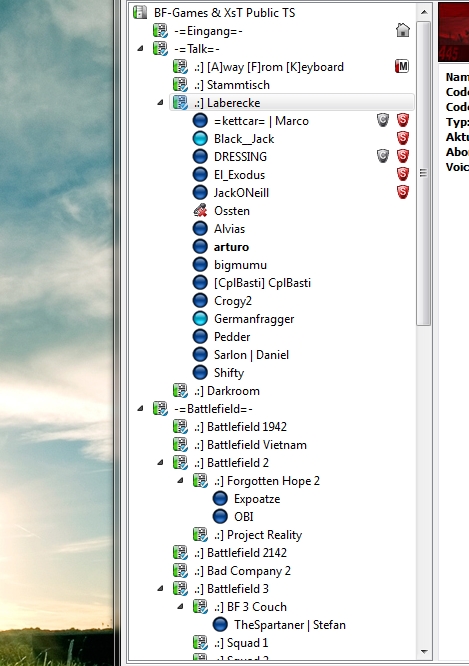Select user Pedder

232,336
